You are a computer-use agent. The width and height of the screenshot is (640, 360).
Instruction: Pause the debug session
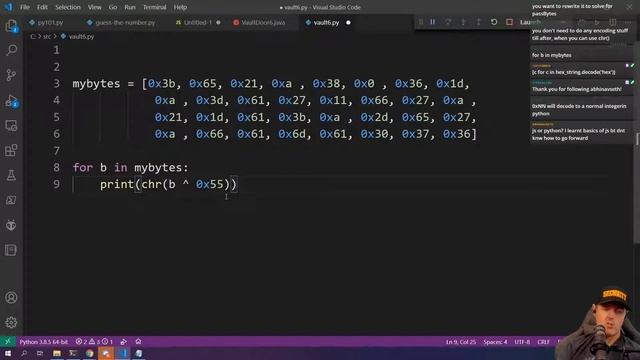tap(433, 22)
